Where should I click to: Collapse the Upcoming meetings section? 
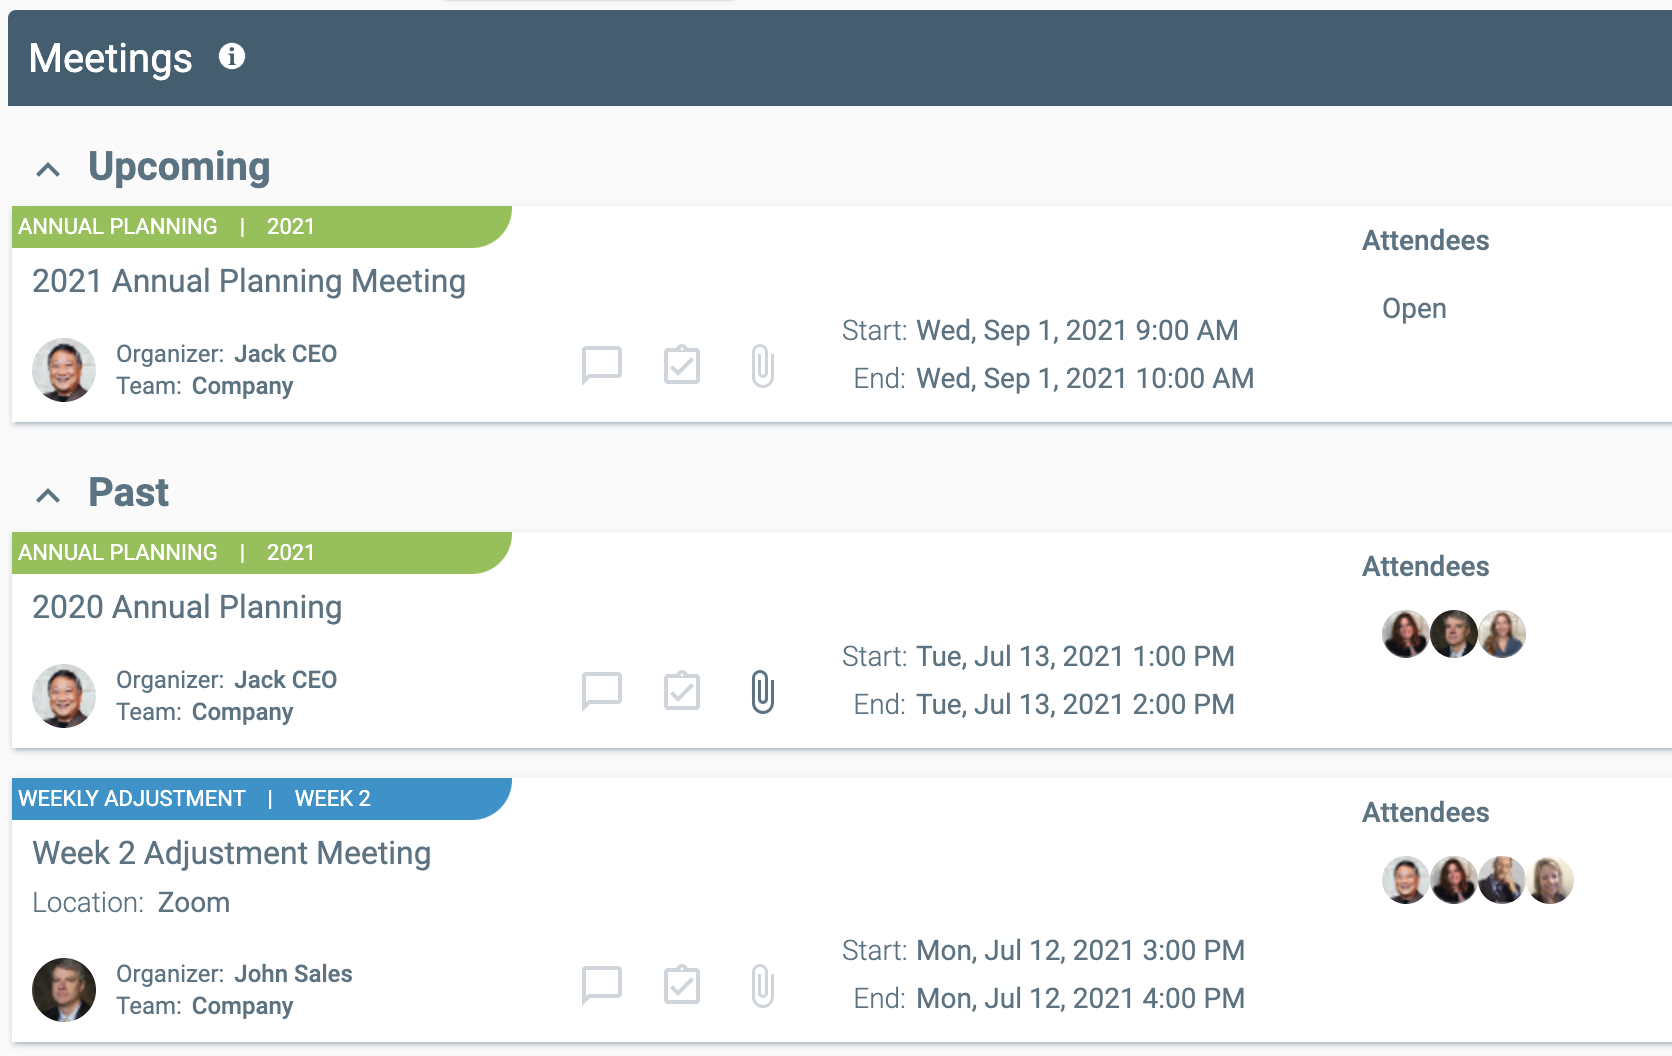click(x=48, y=170)
